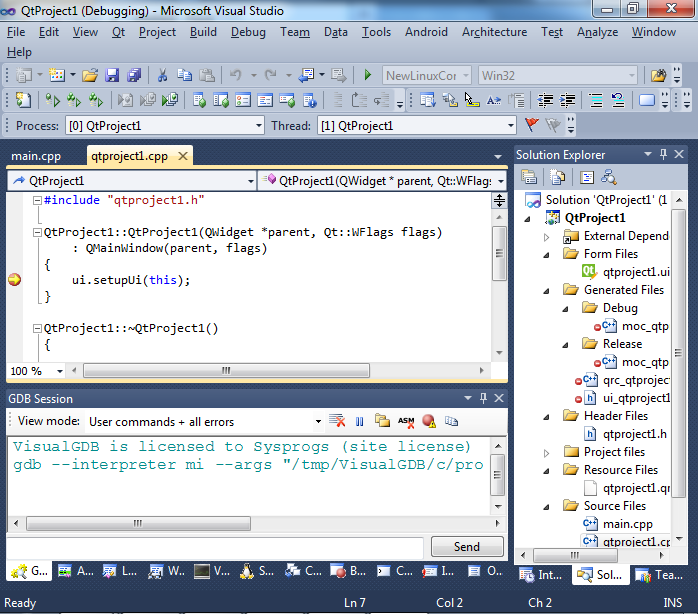Click the Save All icon
This screenshot has width=698, height=614.
pos(134,75)
